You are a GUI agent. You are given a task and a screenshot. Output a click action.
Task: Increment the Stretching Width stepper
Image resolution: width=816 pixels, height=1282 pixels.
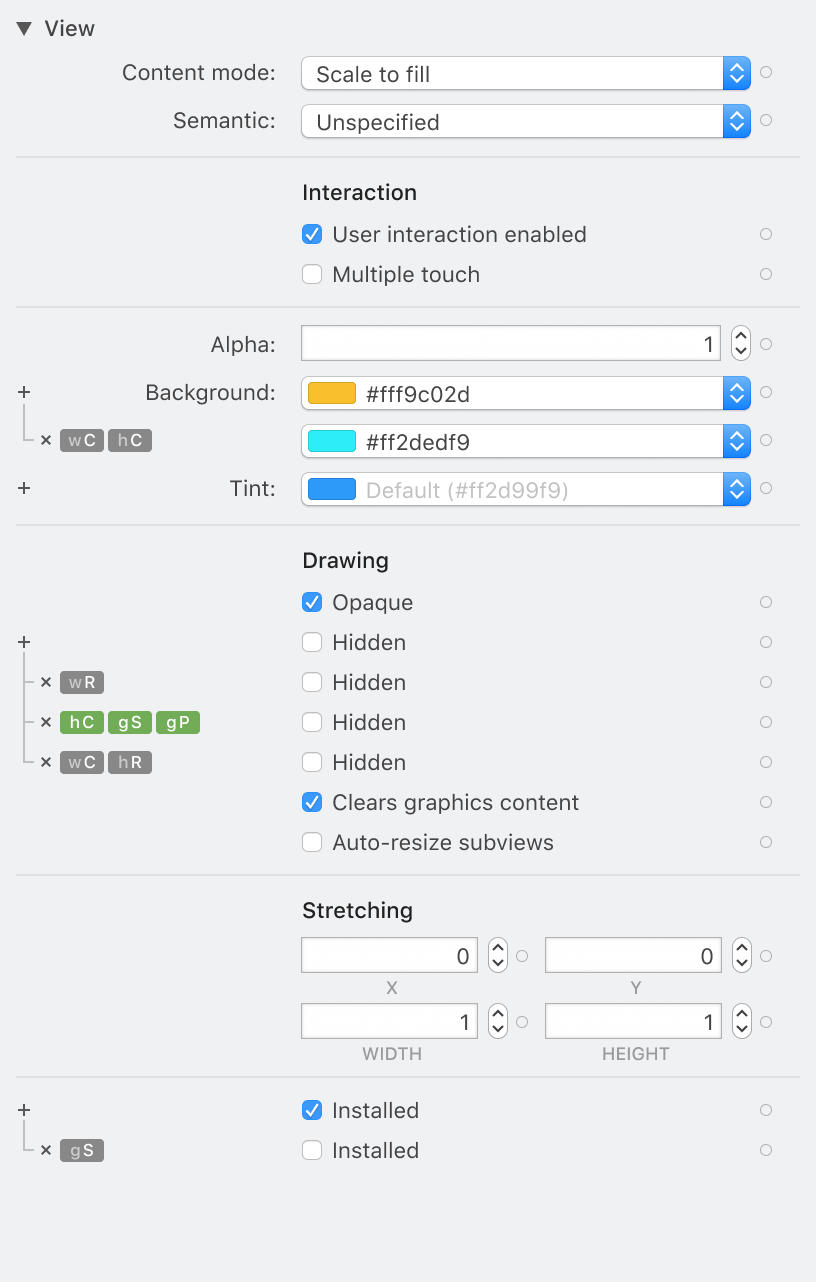coord(497,1014)
